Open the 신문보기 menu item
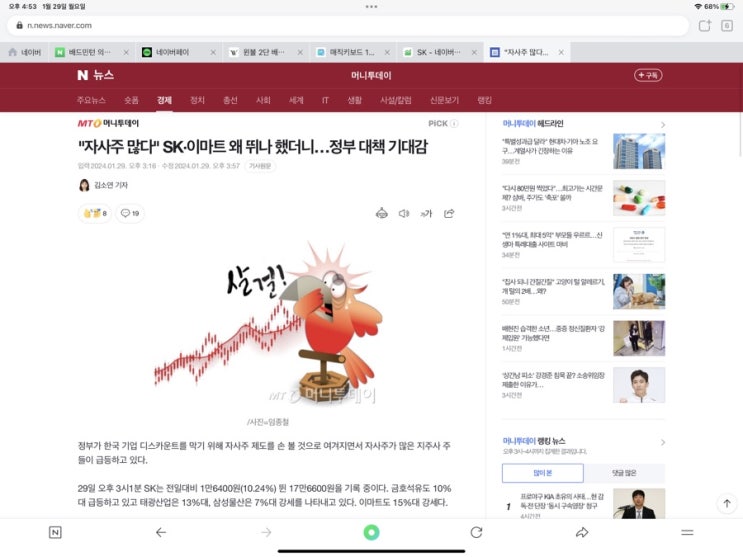The height and width of the screenshot is (557, 743). point(444,100)
